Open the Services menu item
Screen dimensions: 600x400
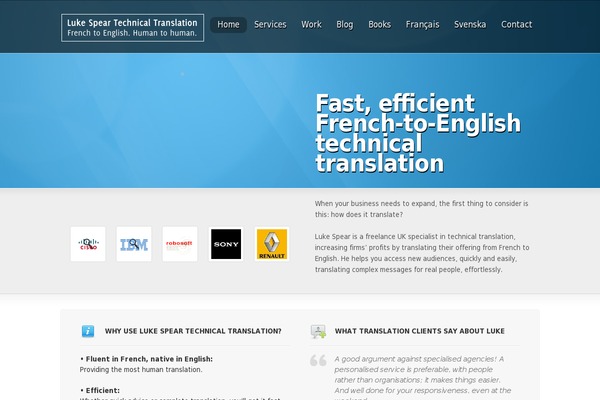pyautogui.click(x=270, y=24)
